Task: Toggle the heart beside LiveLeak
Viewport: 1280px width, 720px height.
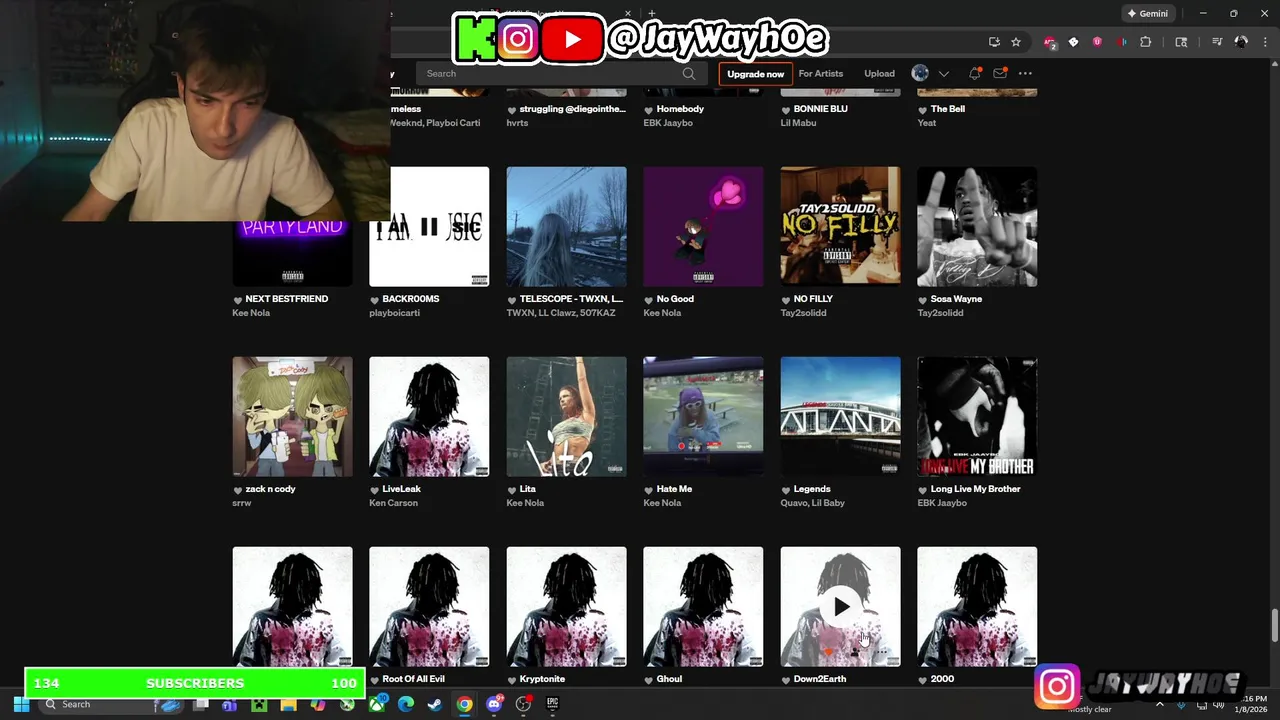Action: pos(375,489)
